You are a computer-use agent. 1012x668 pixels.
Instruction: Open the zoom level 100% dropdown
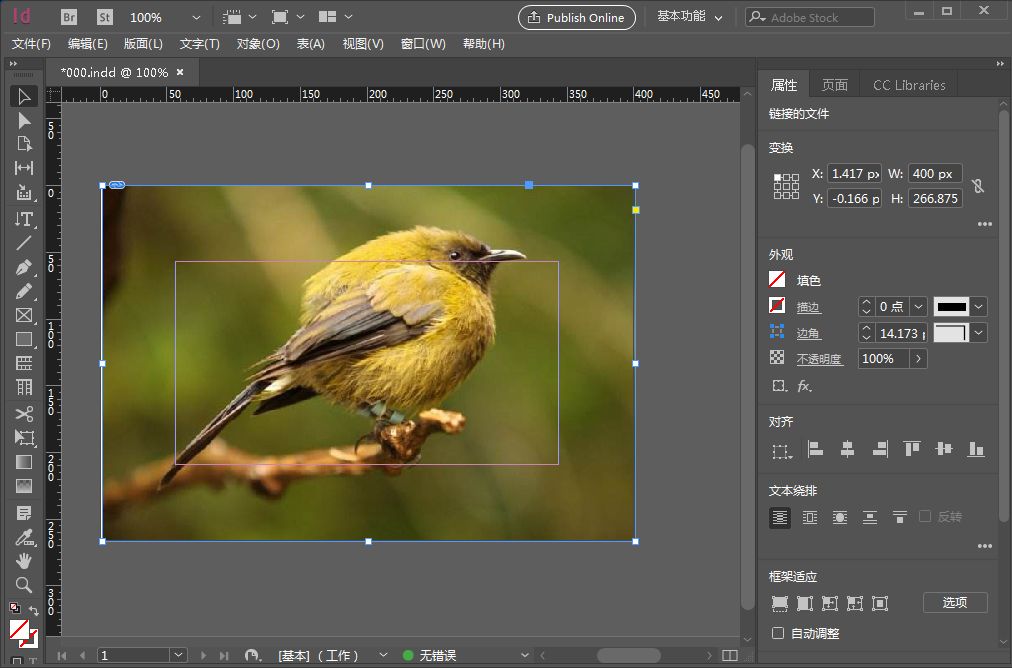(195, 18)
